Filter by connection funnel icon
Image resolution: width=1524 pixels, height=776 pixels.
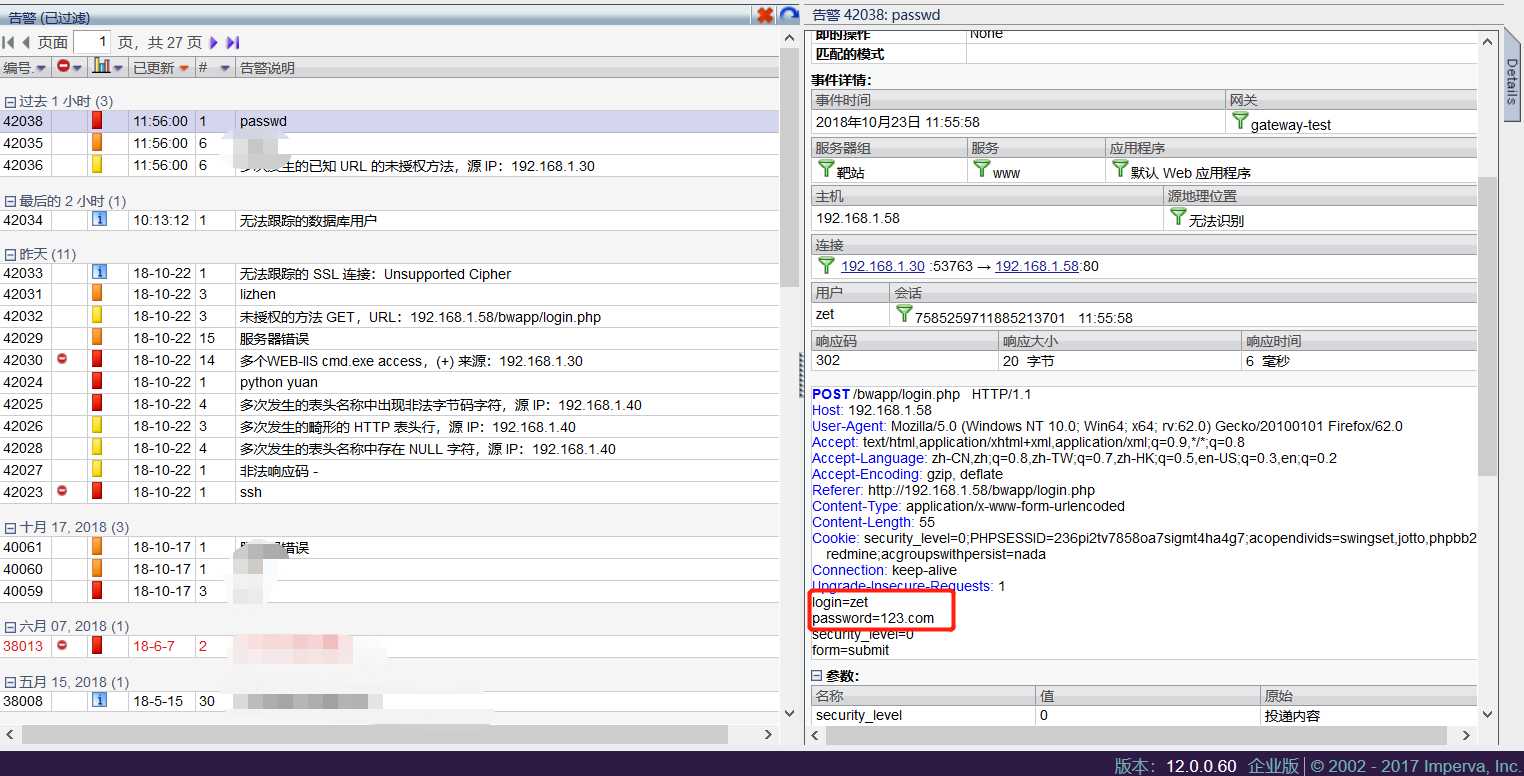pyautogui.click(x=826, y=265)
